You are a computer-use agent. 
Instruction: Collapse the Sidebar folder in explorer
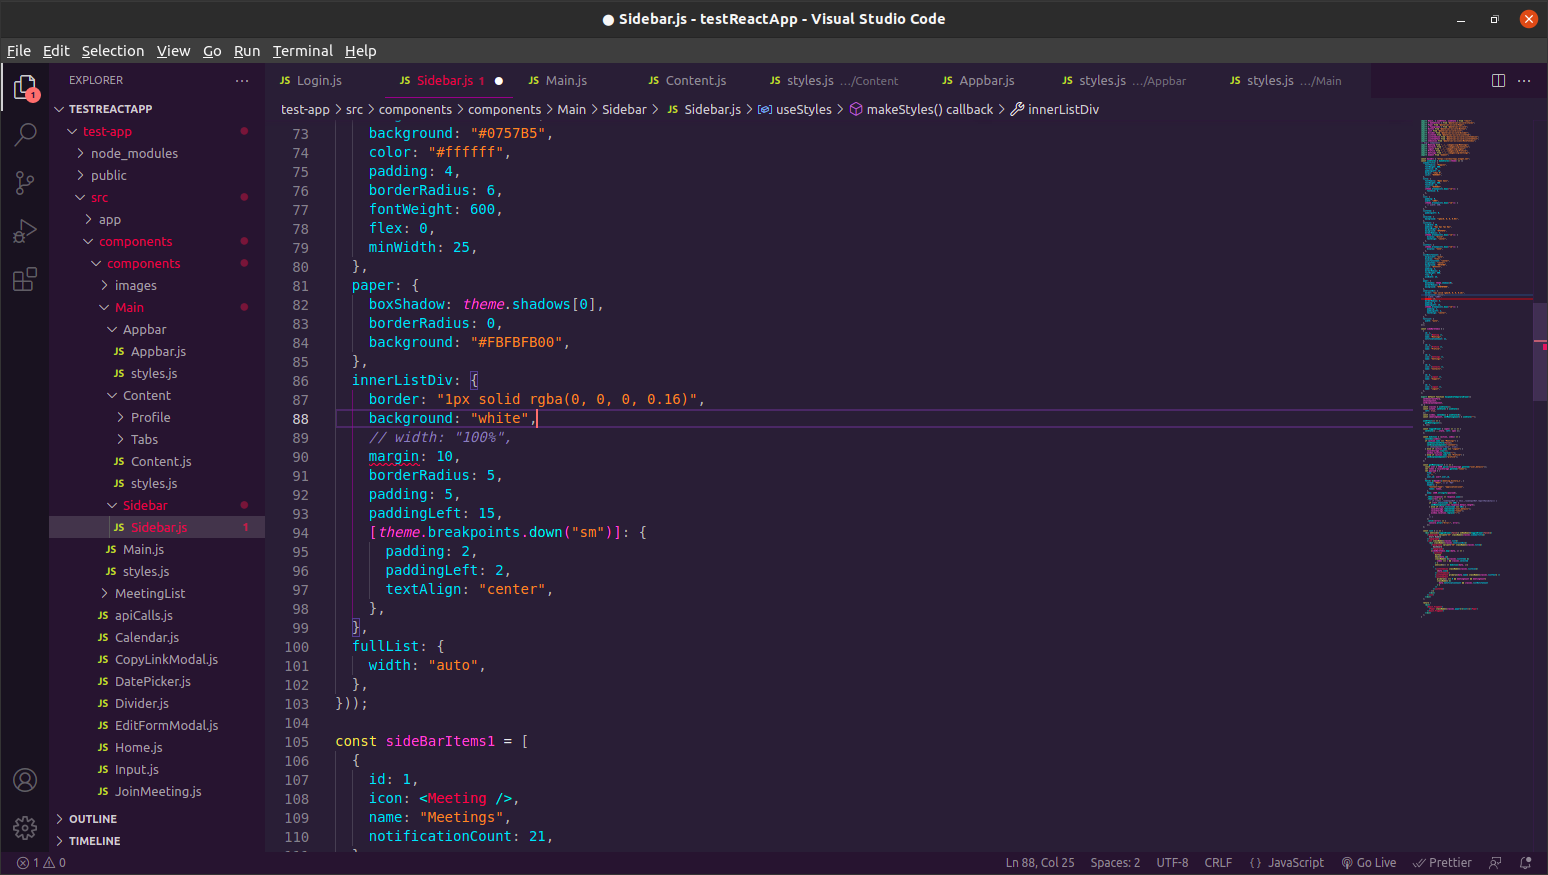click(x=144, y=505)
